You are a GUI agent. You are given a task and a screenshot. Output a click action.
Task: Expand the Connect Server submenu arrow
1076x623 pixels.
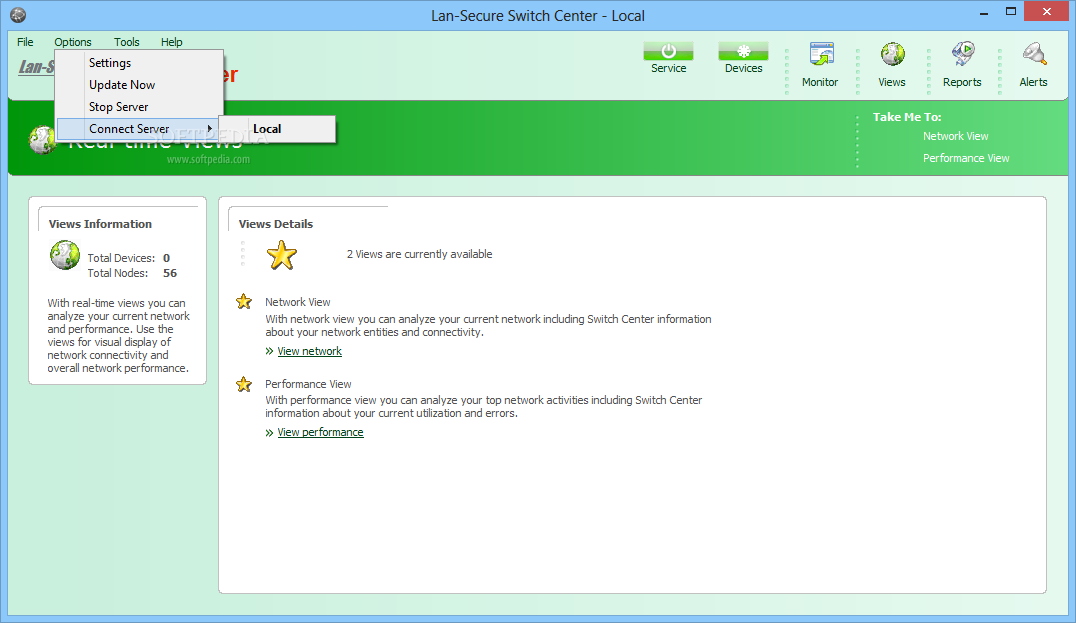(x=209, y=128)
